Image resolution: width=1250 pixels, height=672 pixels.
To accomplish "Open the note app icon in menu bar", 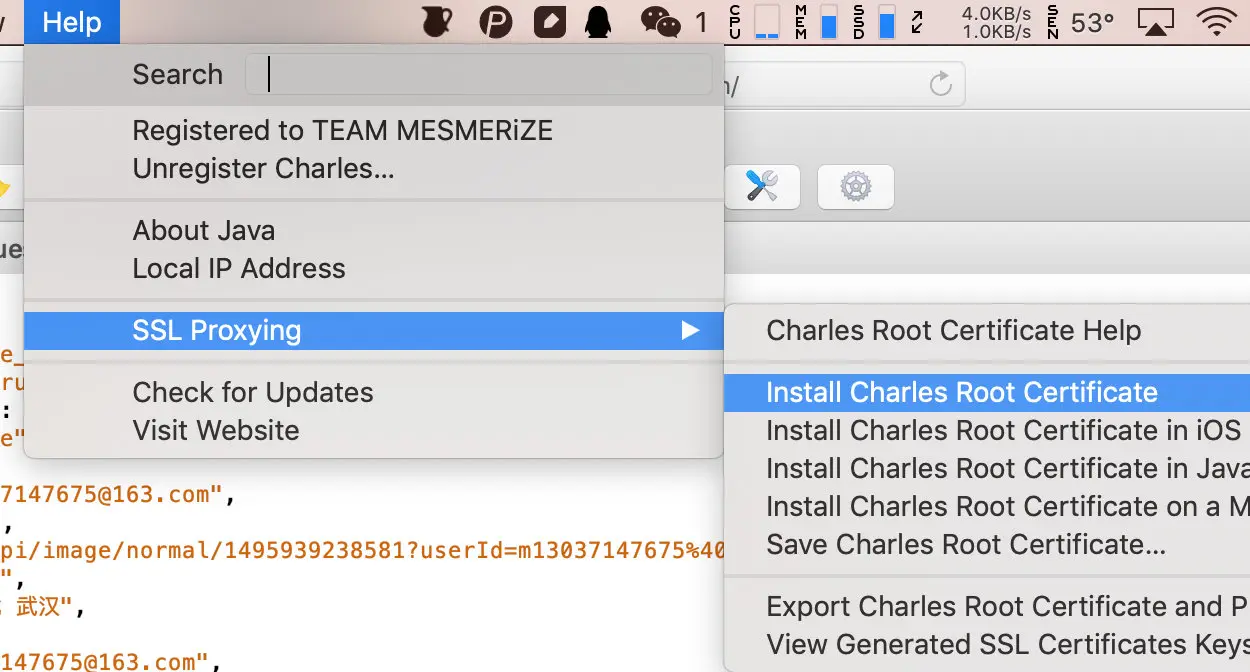I will click(549, 22).
